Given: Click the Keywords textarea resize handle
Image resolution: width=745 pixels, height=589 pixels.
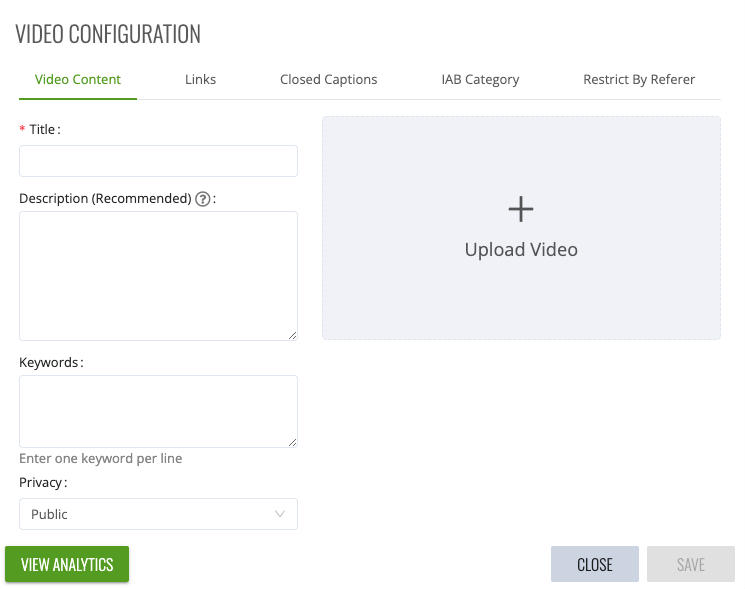Looking at the screenshot, I should [293, 442].
